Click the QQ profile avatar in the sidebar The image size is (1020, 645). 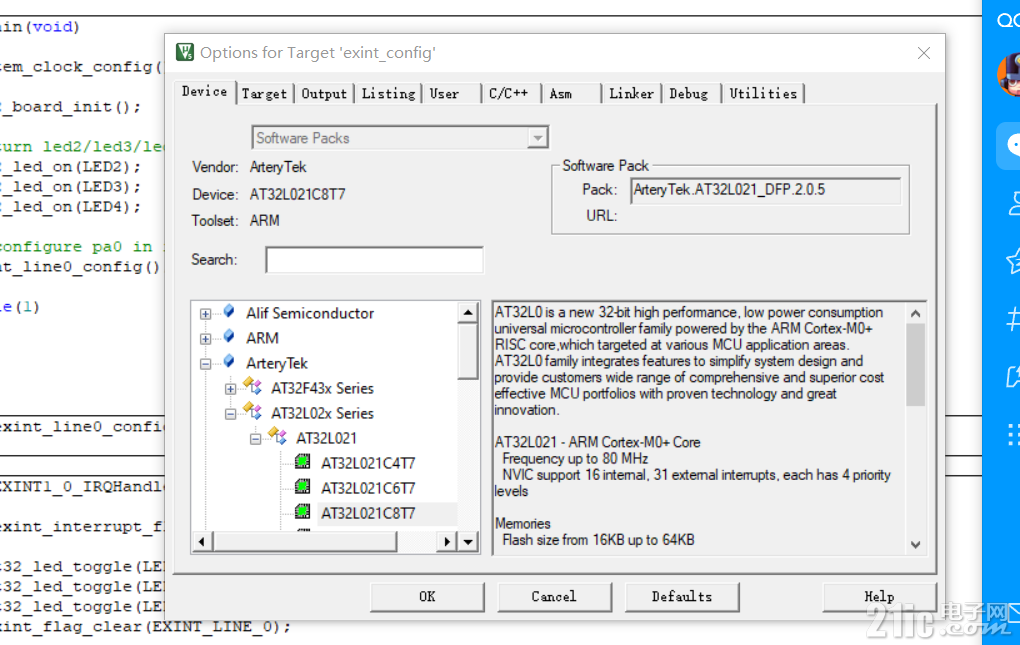(x=1009, y=75)
